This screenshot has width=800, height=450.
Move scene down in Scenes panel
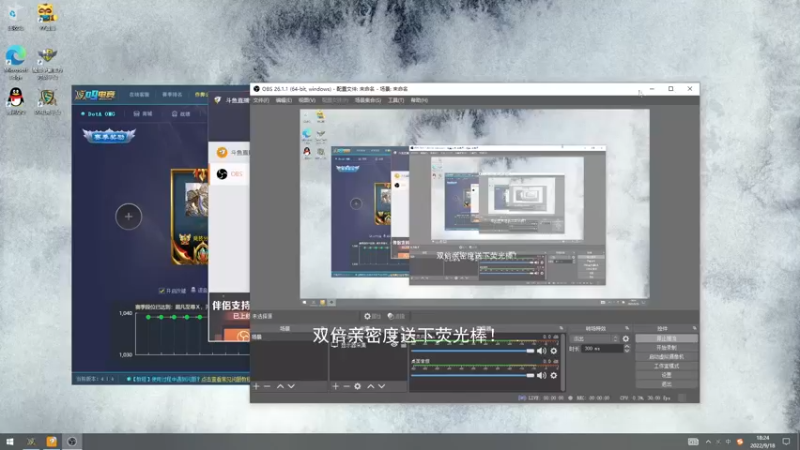click(291, 386)
